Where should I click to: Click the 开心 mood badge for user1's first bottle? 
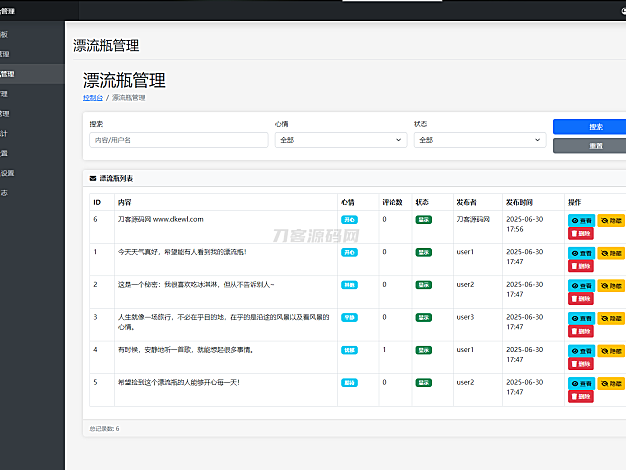[349, 252]
